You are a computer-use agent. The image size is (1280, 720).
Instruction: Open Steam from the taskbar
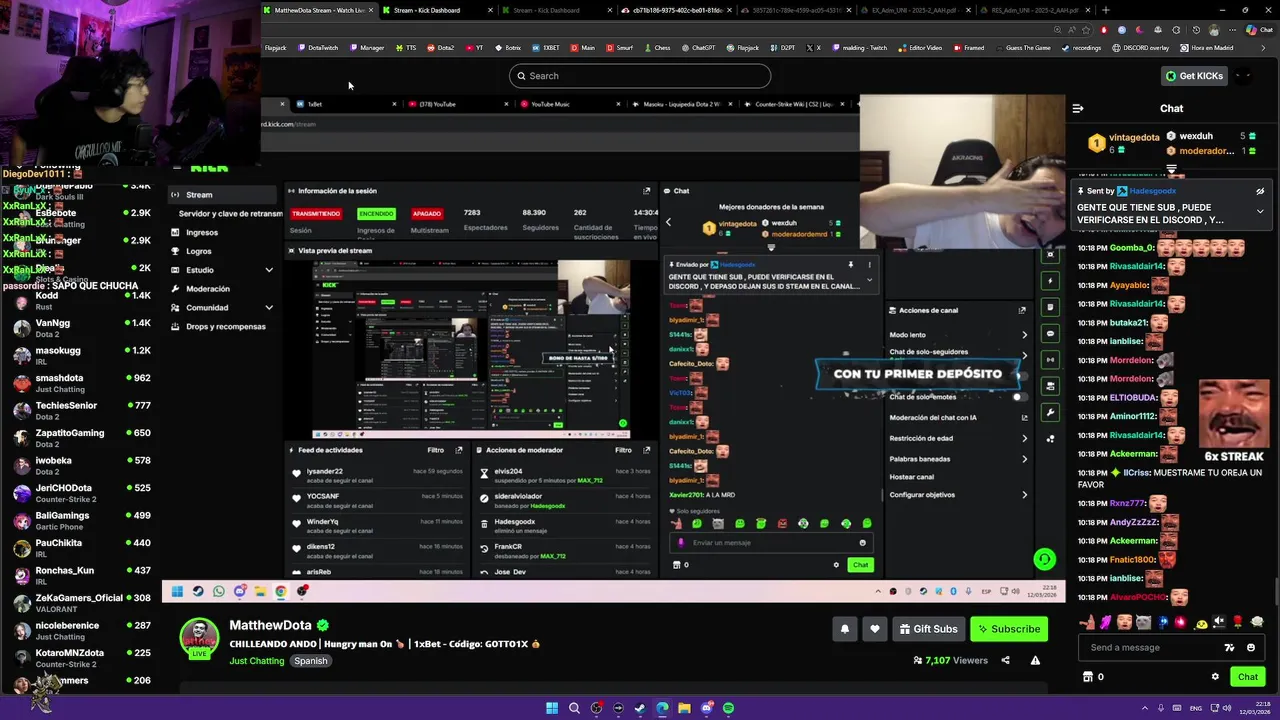click(x=640, y=708)
